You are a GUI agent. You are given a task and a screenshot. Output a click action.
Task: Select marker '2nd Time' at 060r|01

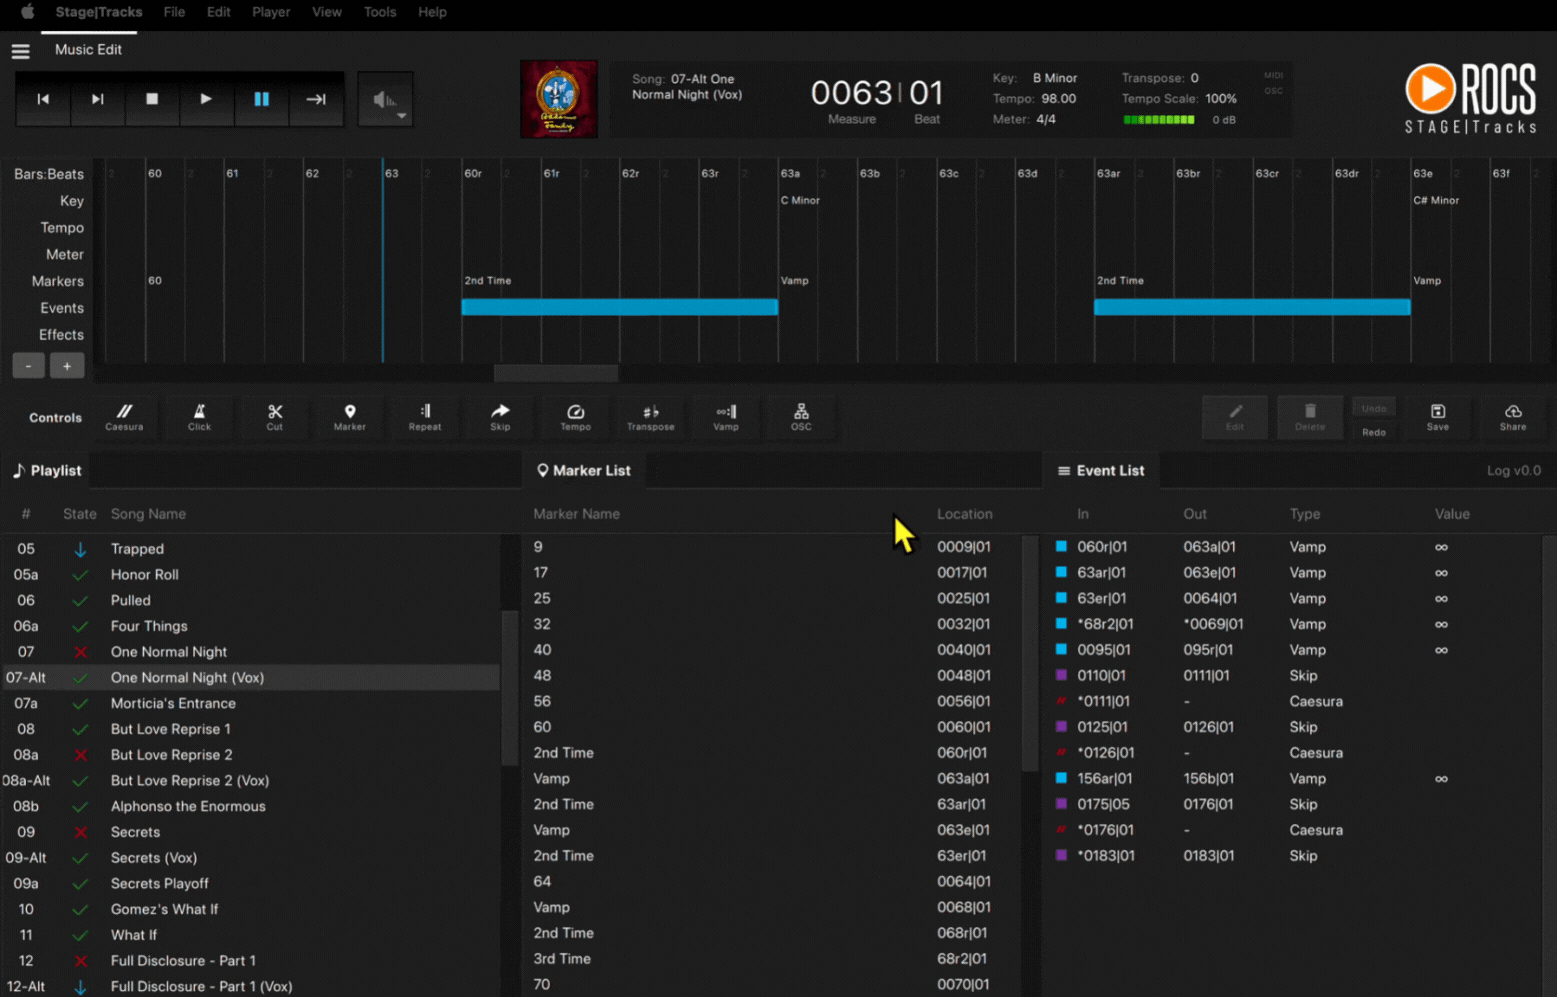[x=770, y=753]
